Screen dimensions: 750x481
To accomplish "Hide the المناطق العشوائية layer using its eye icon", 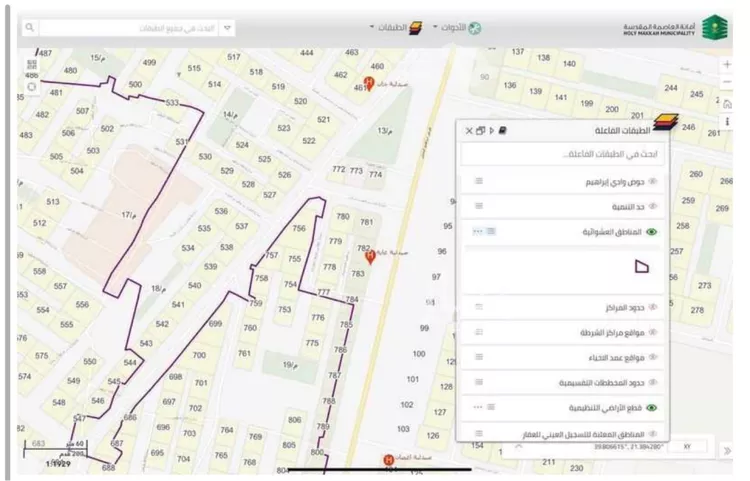I will click(651, 232).
